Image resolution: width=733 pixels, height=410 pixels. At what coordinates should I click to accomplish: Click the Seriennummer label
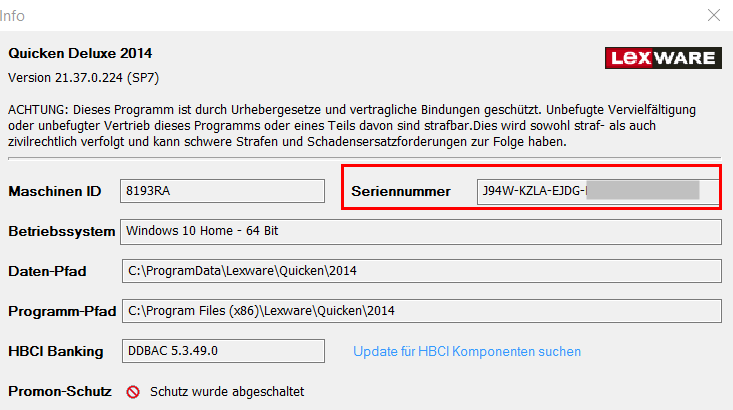pyautogui.click(x=401, y=191)
